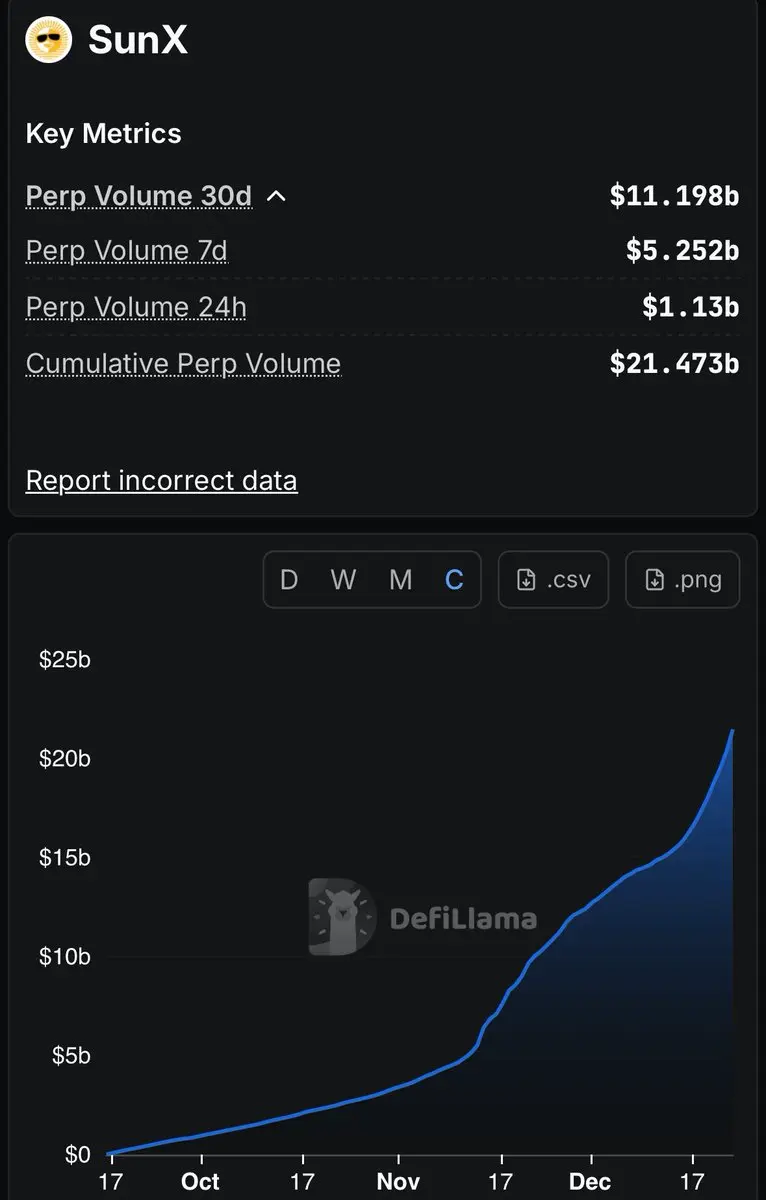Viewport: 766px width, 1200px height.
Task: Open Perp Volume 30d metric details
Action: (139, 196)
